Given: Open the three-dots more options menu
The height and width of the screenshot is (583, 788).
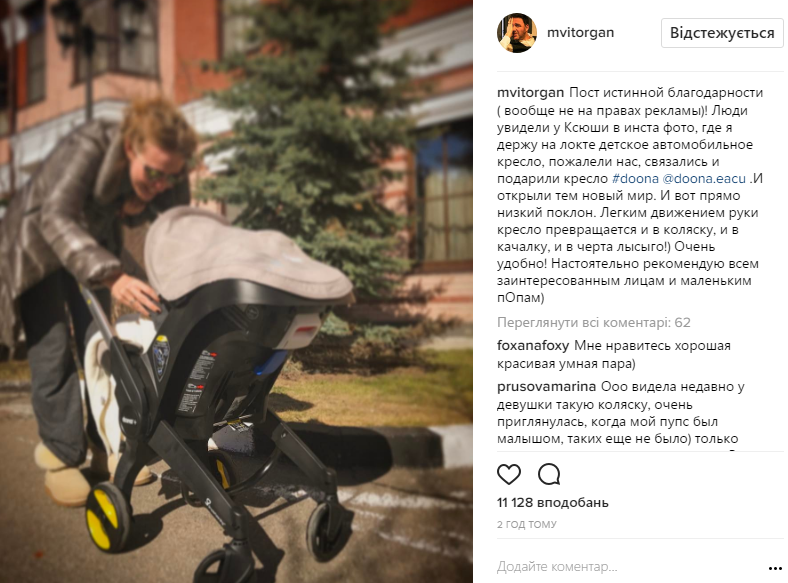Looking at the screenshot, I should (775, 568).
